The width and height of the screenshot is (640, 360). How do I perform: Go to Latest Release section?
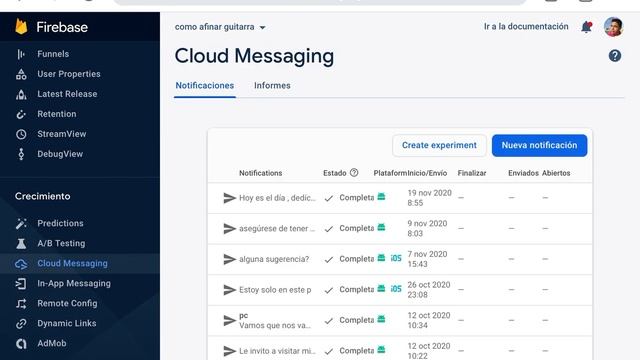[x=67, y=94]
